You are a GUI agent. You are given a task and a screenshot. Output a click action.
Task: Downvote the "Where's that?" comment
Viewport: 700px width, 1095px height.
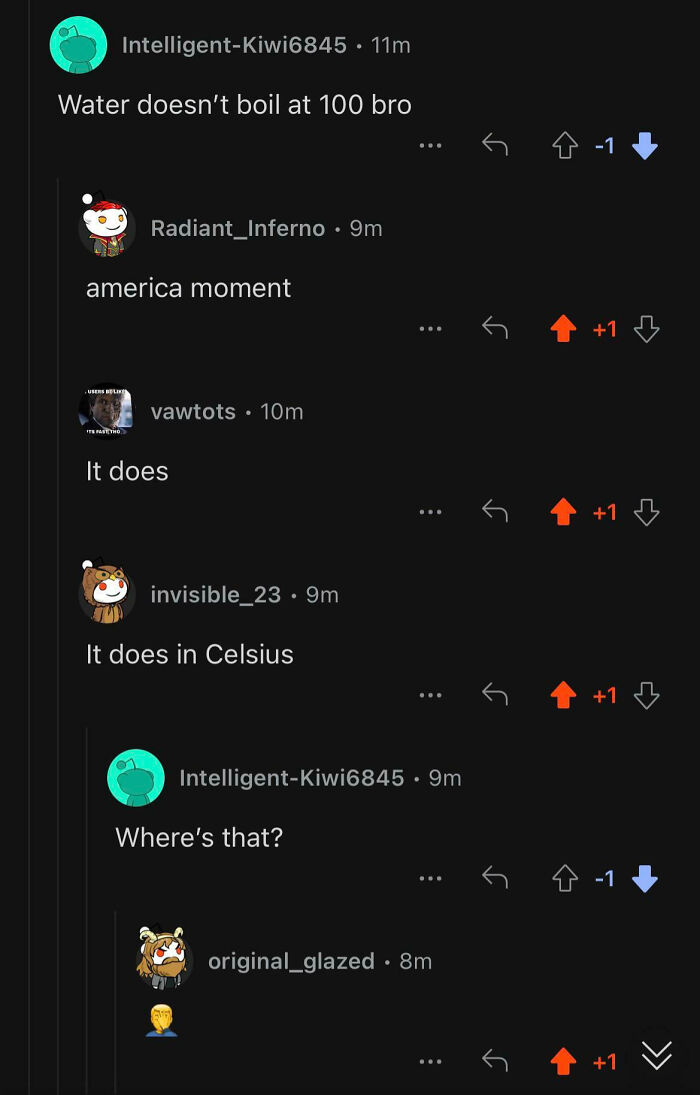[645, 878]
